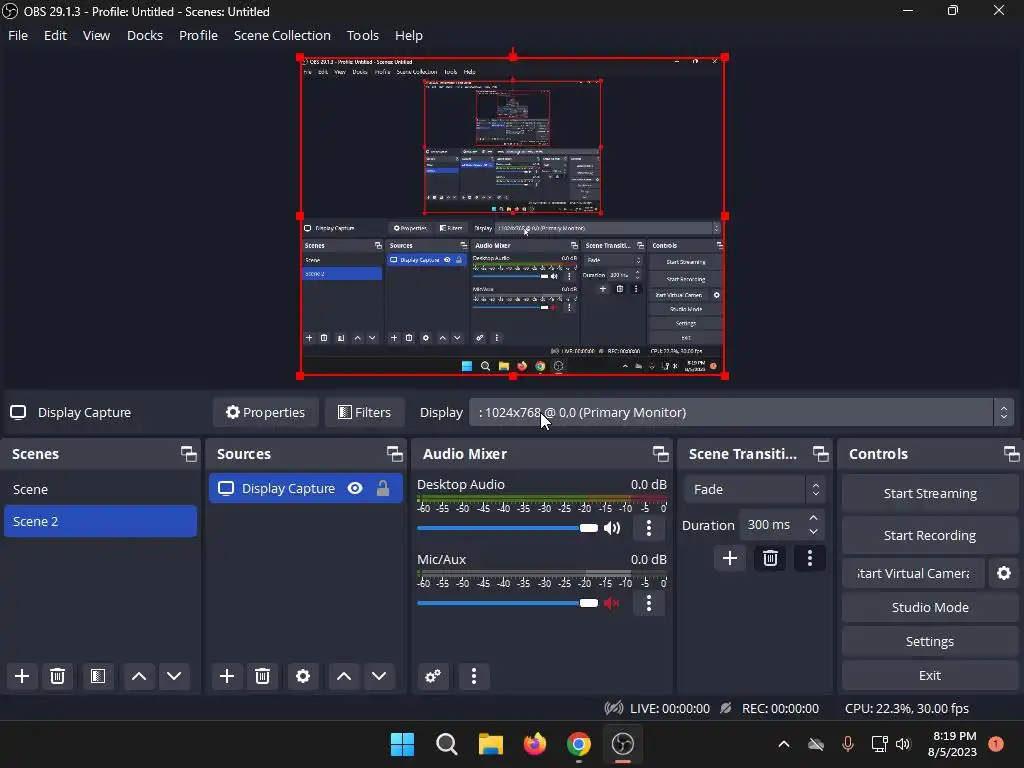The image size is (1024, 768).
Task: Open the Docks menu
Action: [144, 35]
